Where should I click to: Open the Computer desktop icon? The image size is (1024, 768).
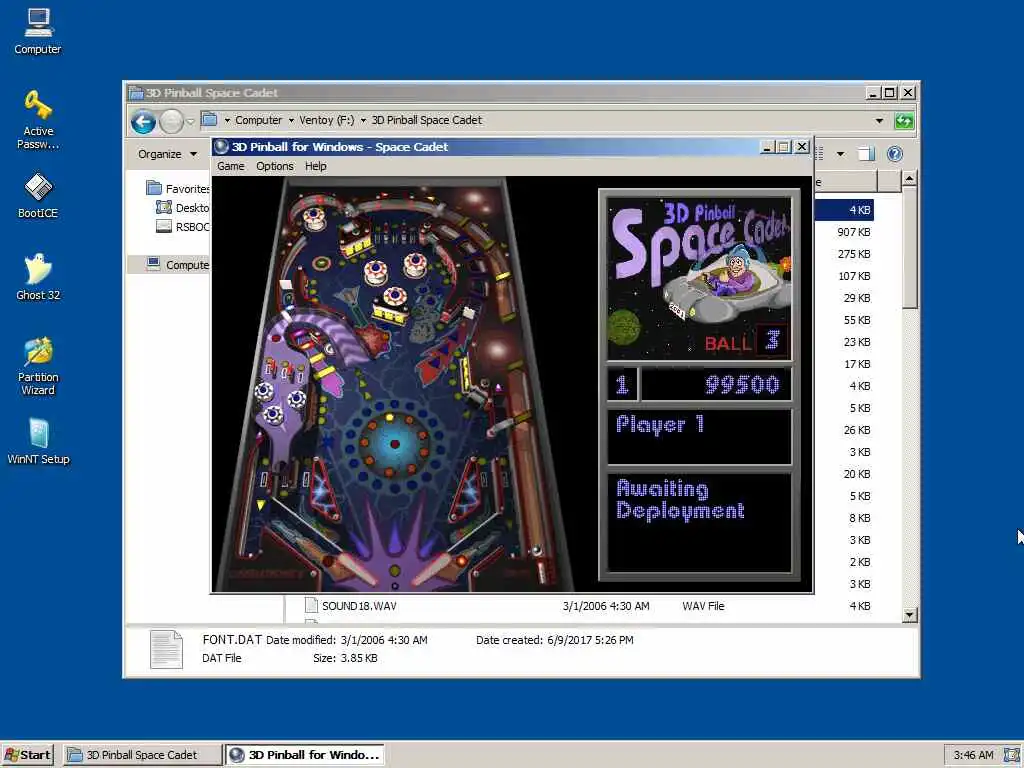[x=38, y=31]
